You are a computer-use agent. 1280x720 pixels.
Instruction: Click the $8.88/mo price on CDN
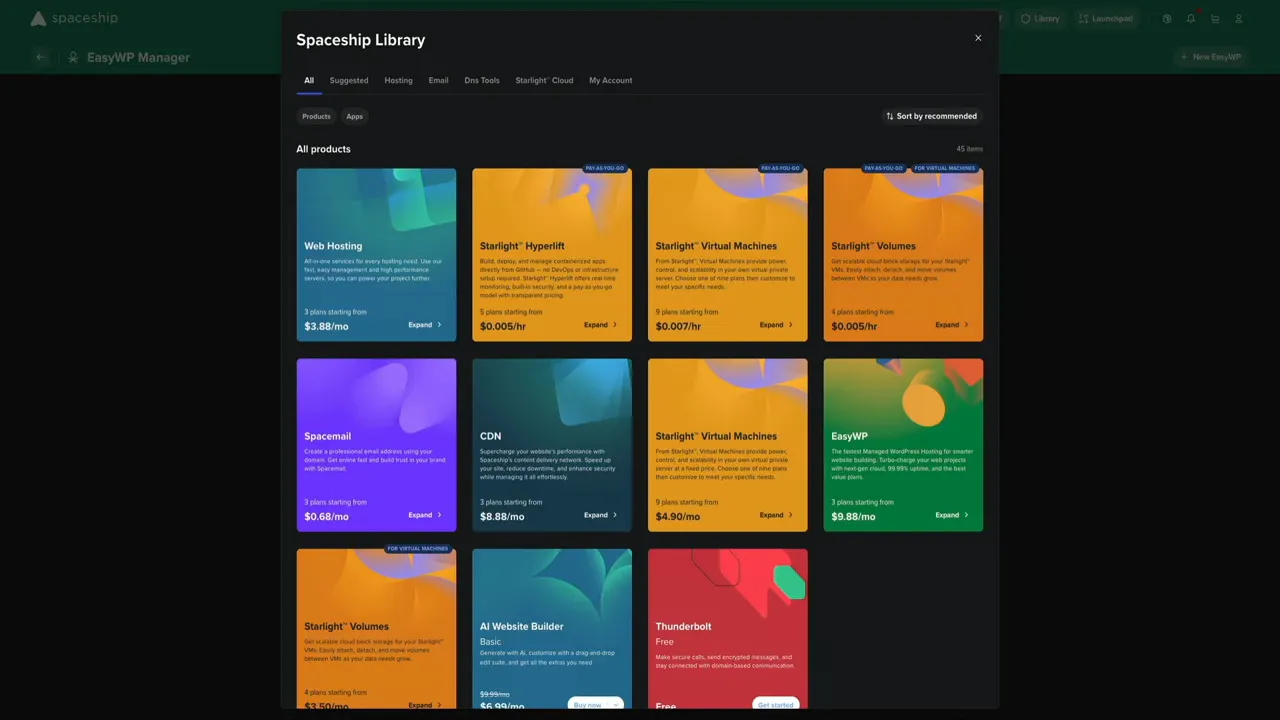click(x=502, y=516)
